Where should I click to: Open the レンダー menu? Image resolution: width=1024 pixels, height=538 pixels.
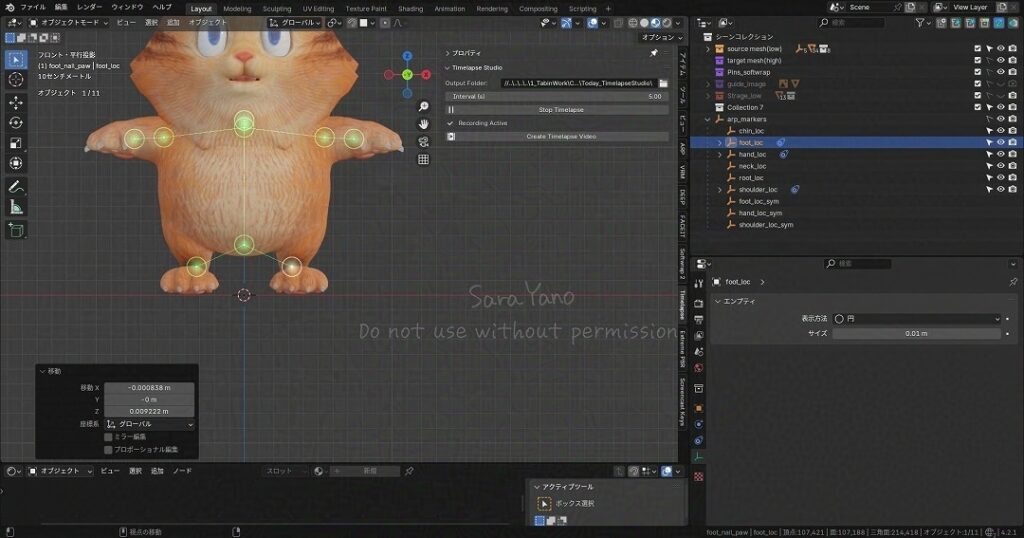click(x=90, y=7)
